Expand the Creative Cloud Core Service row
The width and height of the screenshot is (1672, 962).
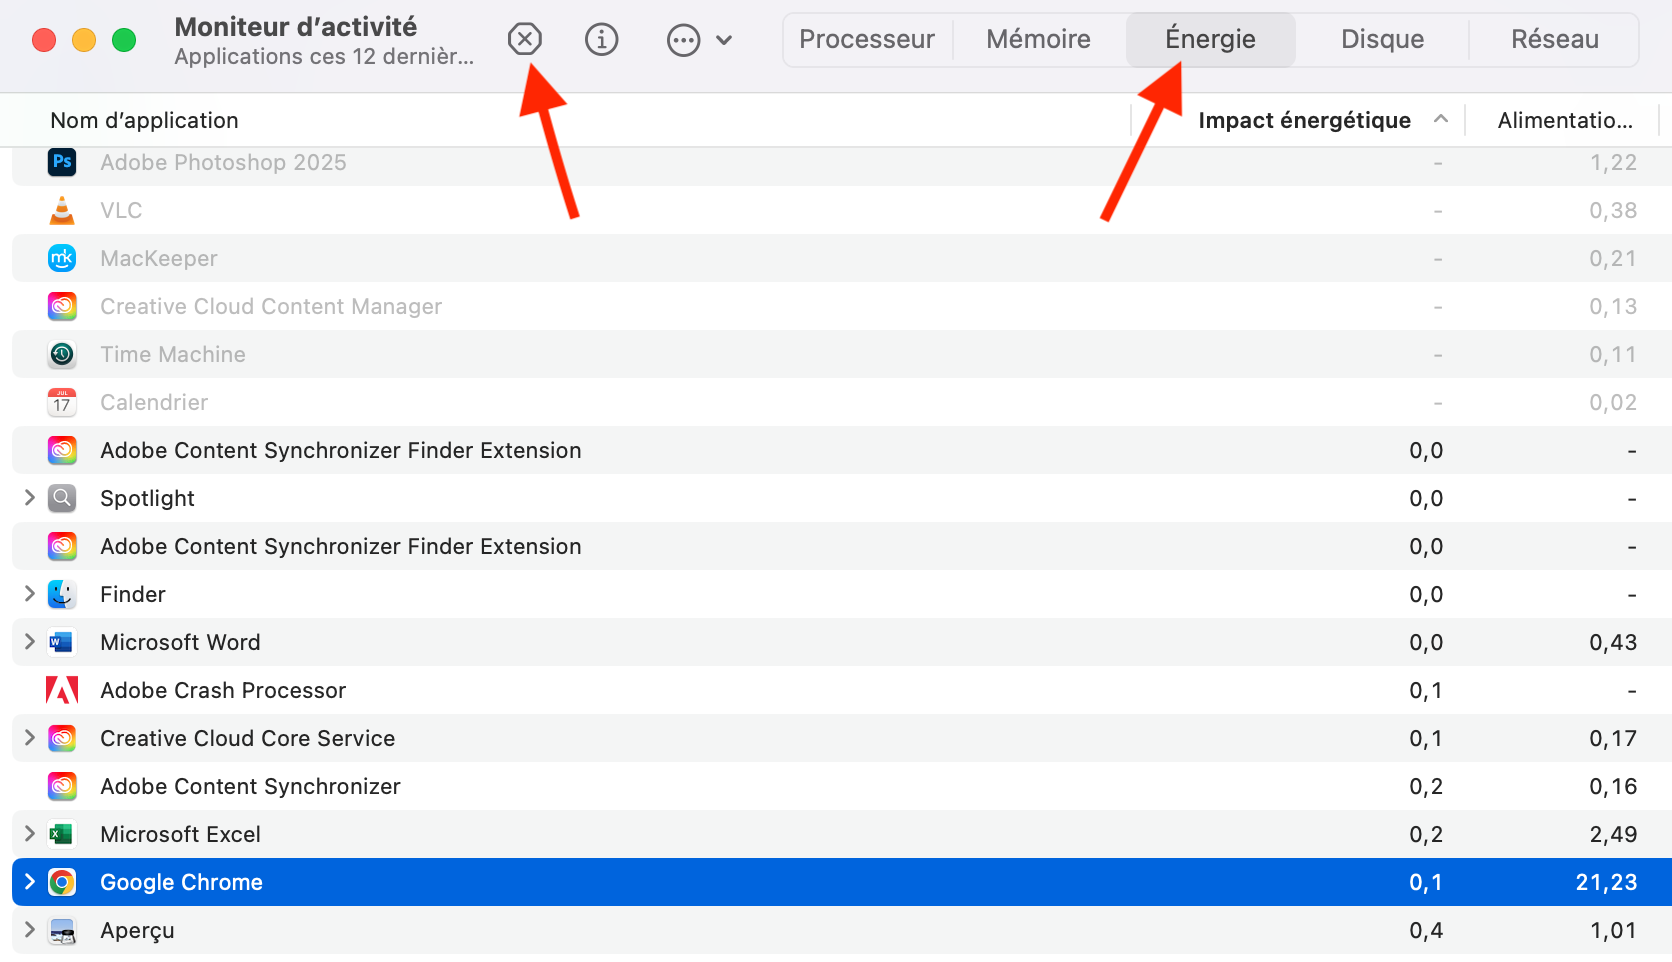[27, 738]
